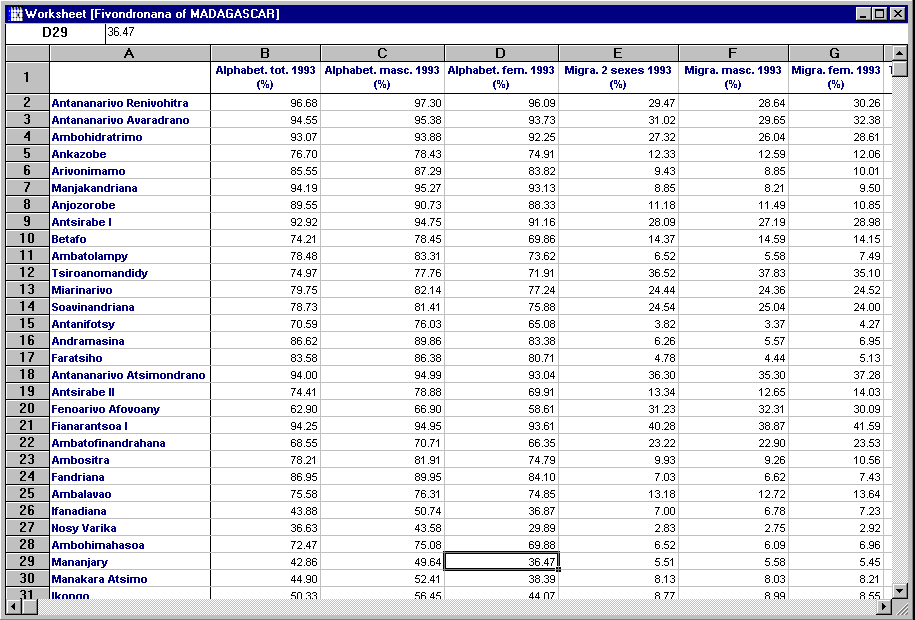Screen dimensions: 915x620
Task: Click cell value 96.68 in column B
Action: tap(265, 103)
